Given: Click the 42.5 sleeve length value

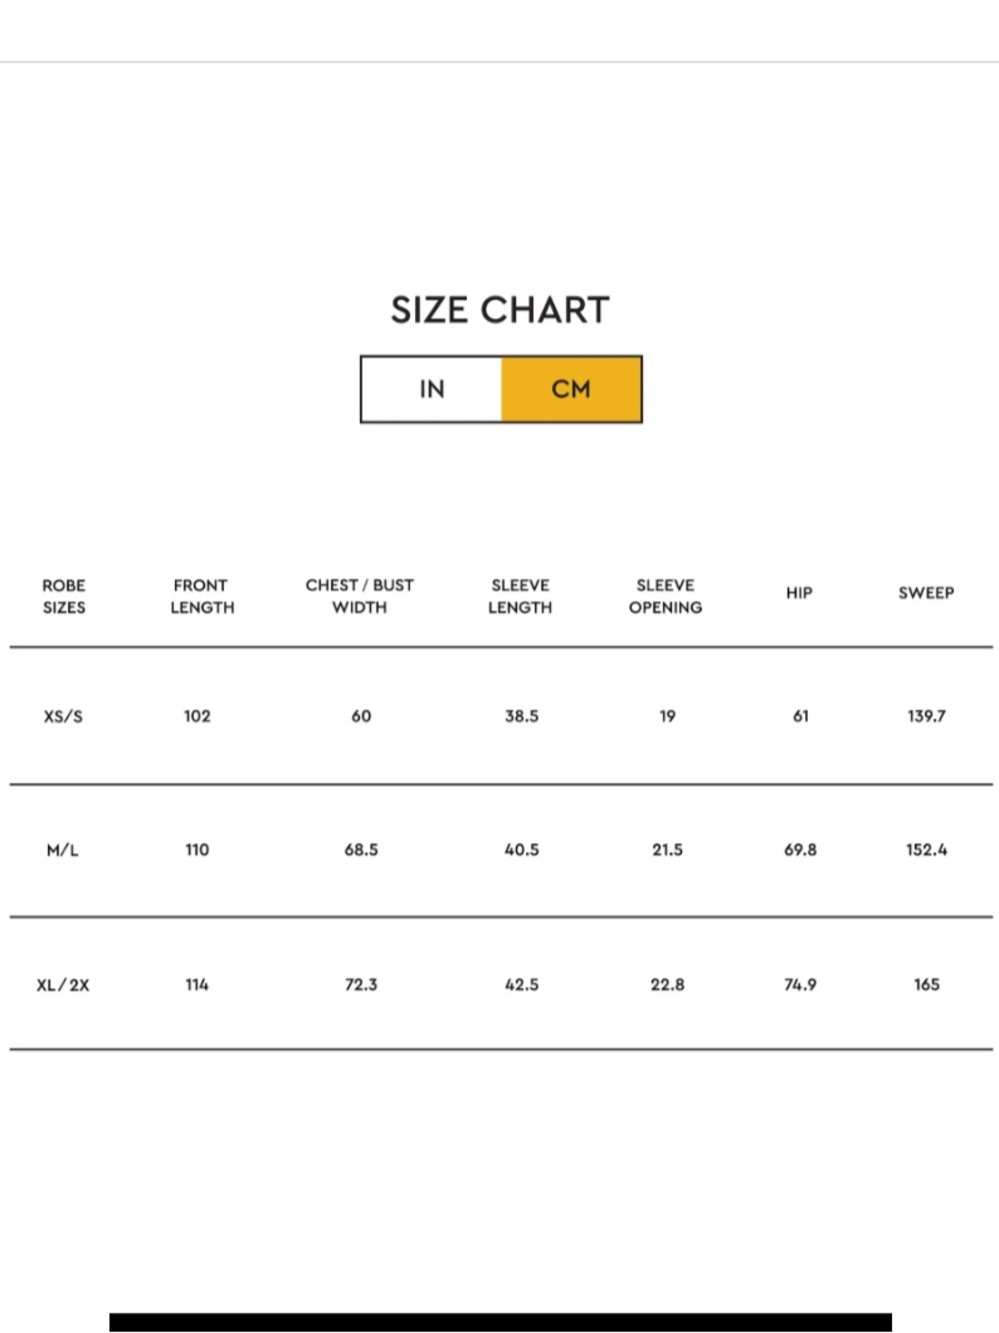Looking at the screenshot, I should [522, 984].
